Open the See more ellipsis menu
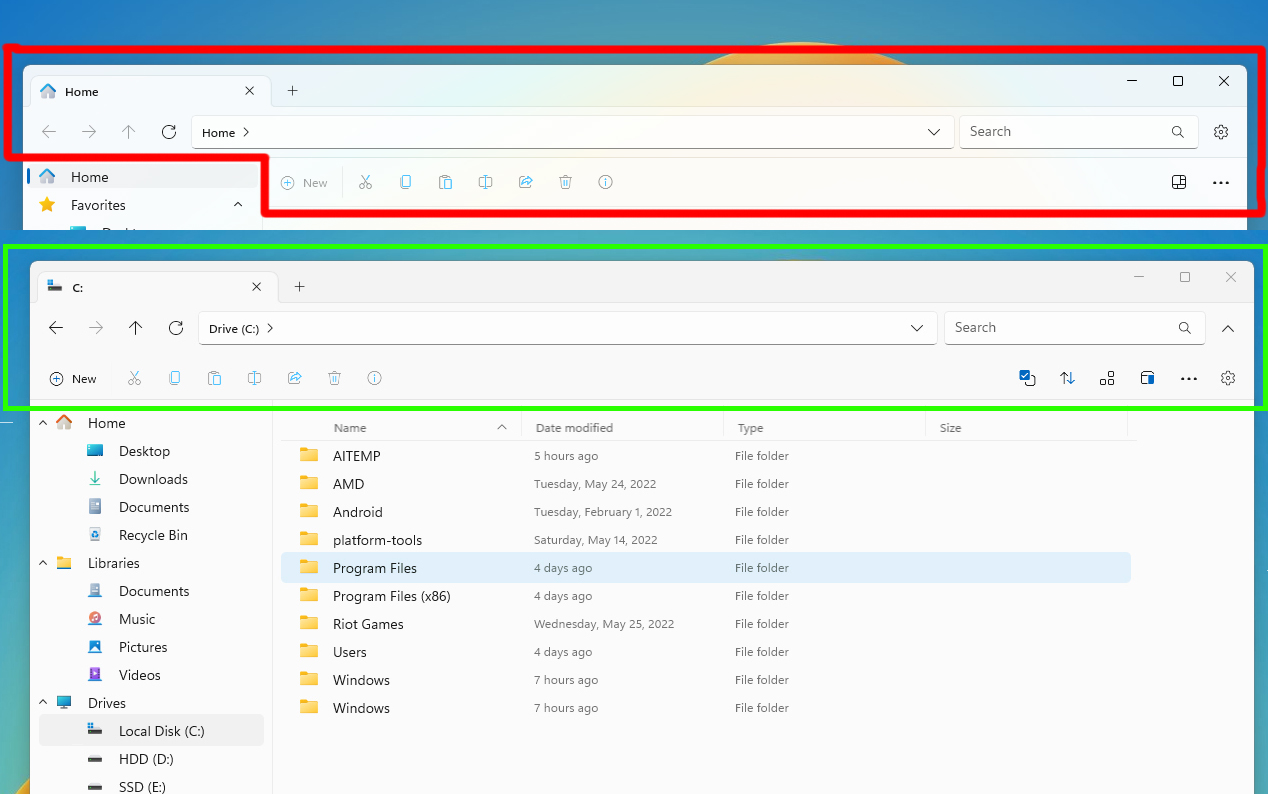 coord(1189,378)
